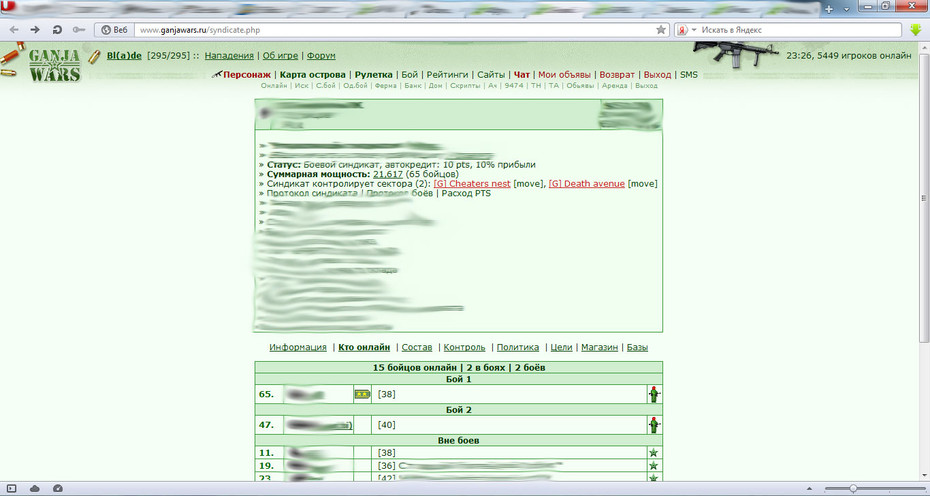Click the Онлайн submenu link
The image size is (930, 496).
click(274, 85)
